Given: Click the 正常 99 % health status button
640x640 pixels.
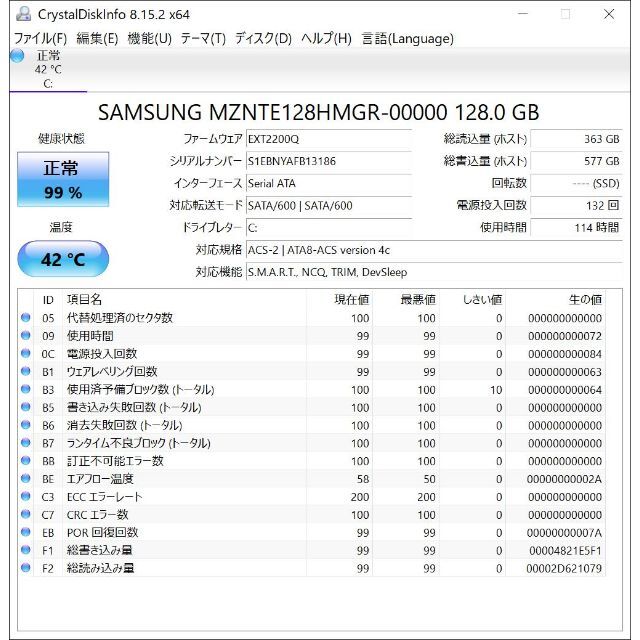Looking at the screenshot, I should [x=63, y=179].
